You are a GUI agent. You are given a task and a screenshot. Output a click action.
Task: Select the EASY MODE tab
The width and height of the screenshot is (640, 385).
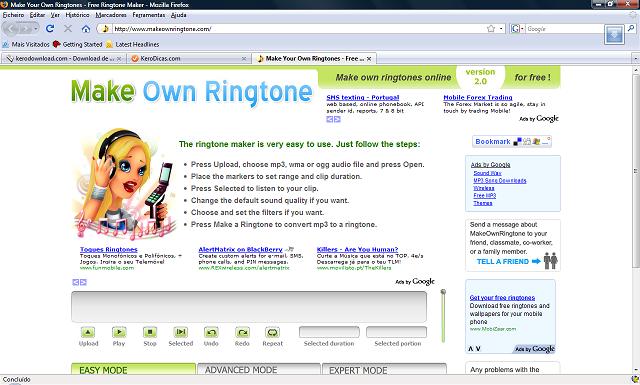tap(133, 369)
